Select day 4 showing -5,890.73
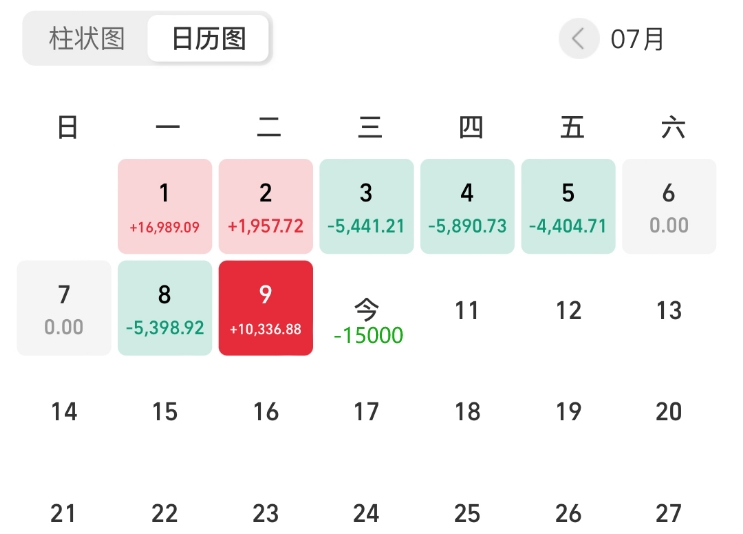The height and width of the screenshot is (534, 743). pos(468,207)
